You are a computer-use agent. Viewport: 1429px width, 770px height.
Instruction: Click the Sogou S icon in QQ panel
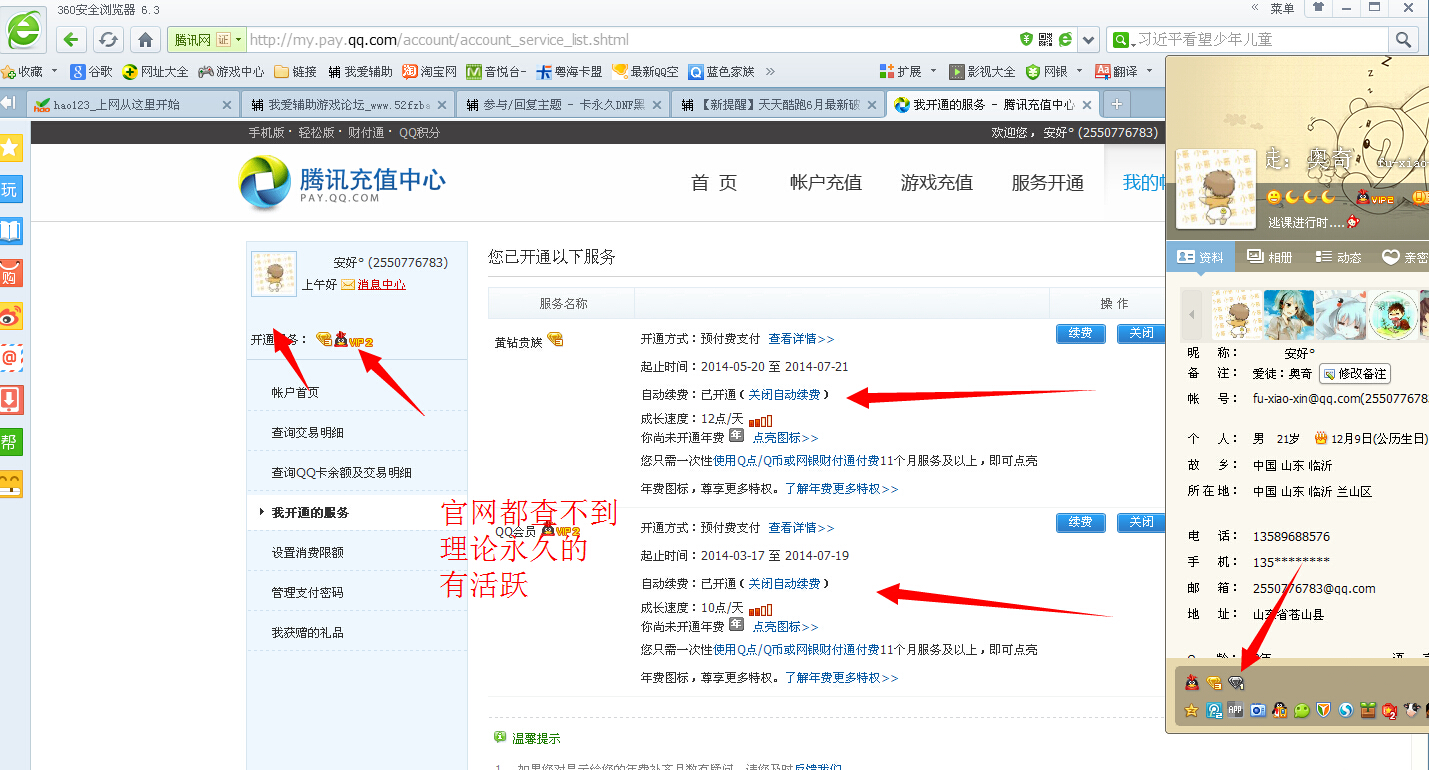pyautogui.click(x=1346, y=710)
